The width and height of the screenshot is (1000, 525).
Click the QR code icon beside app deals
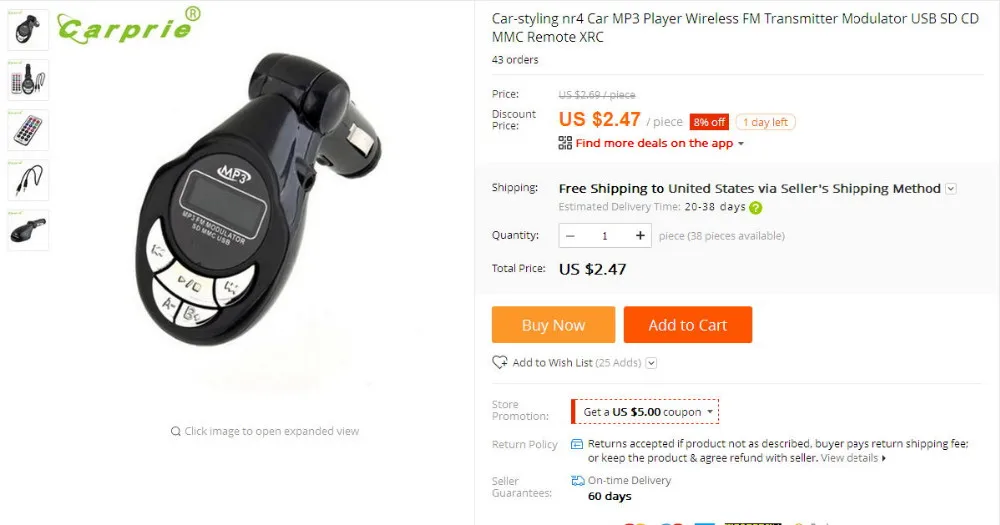click(x=565, y=143)
